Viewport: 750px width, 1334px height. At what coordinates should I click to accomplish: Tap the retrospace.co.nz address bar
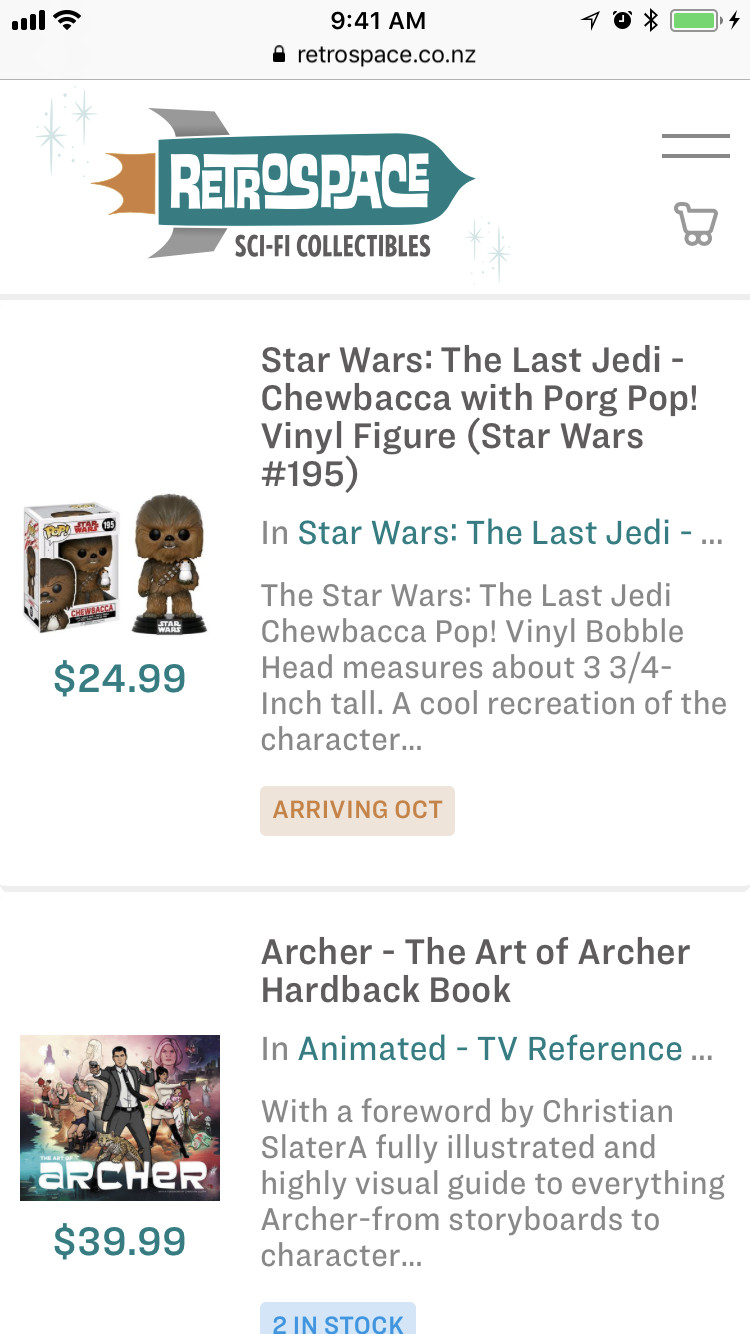[x=385, y=54]
